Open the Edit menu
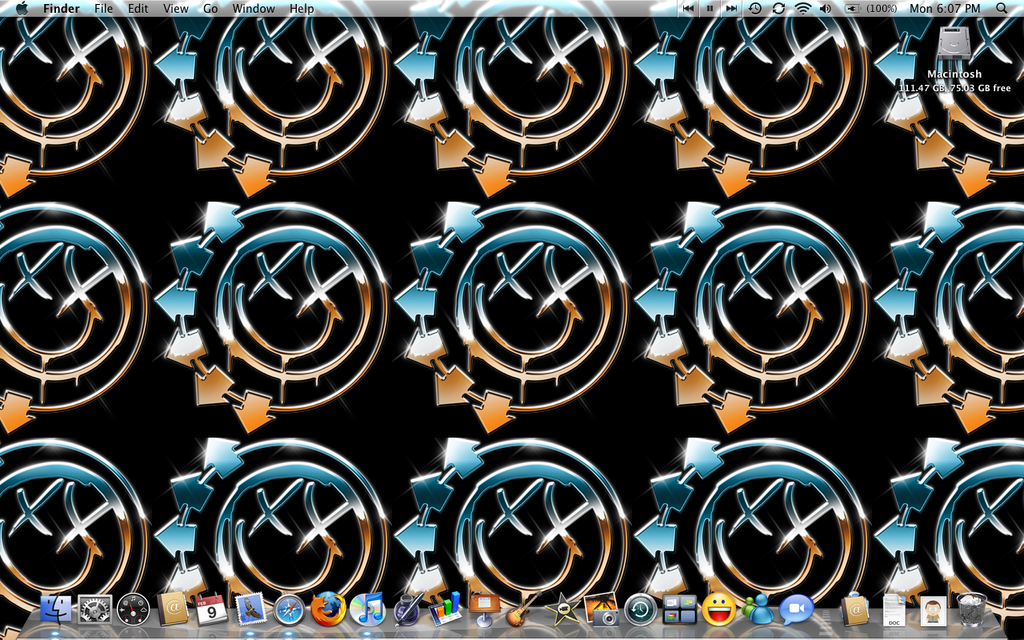Viewport: 1024px width, 640px height. click(138, 8)
